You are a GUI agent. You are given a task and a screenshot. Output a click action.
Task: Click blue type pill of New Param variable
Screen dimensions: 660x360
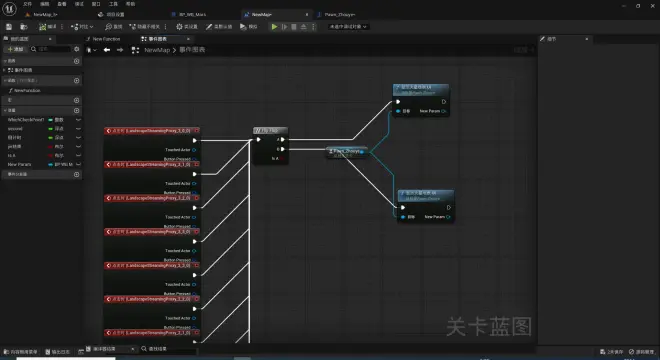(x=51, y=165)
